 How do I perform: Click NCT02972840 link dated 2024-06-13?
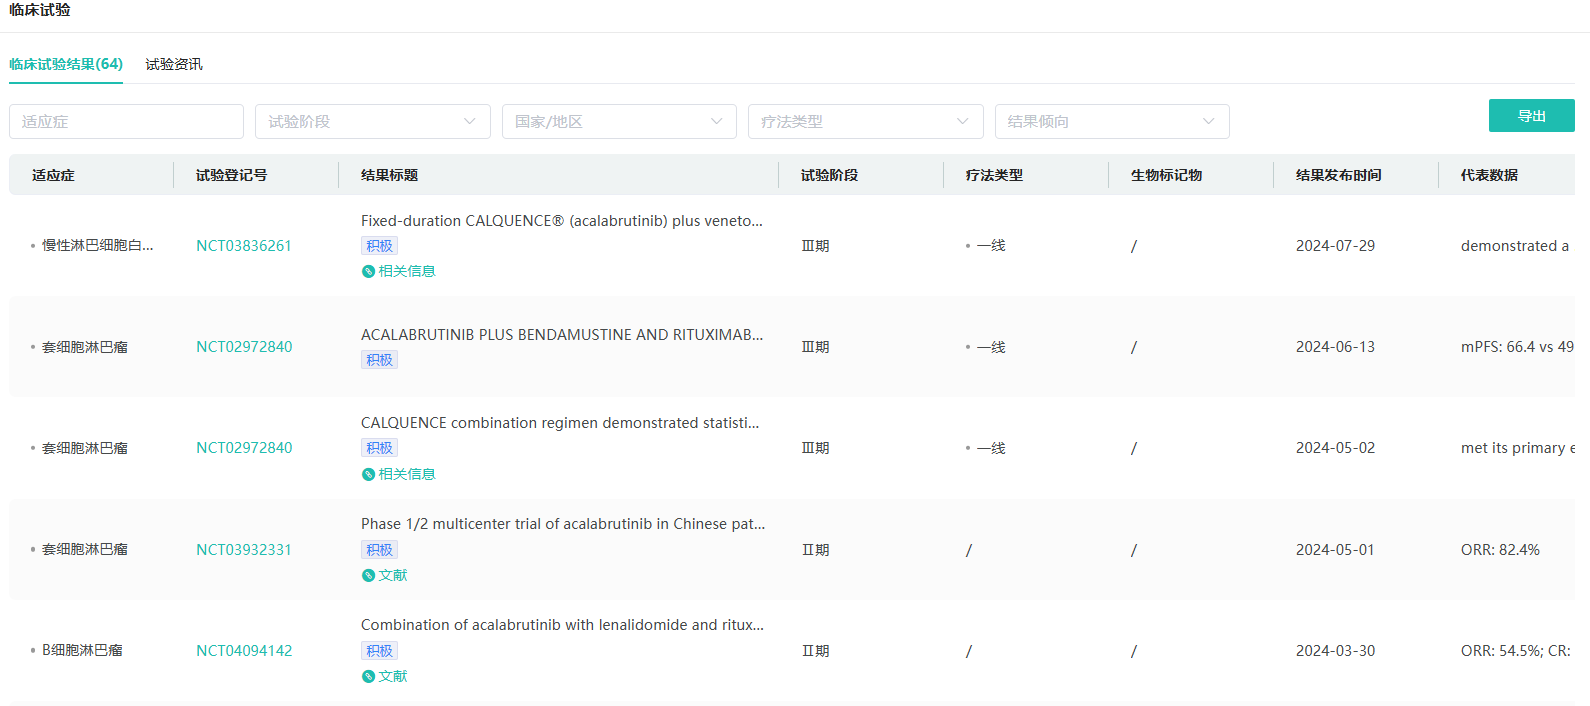244,347
